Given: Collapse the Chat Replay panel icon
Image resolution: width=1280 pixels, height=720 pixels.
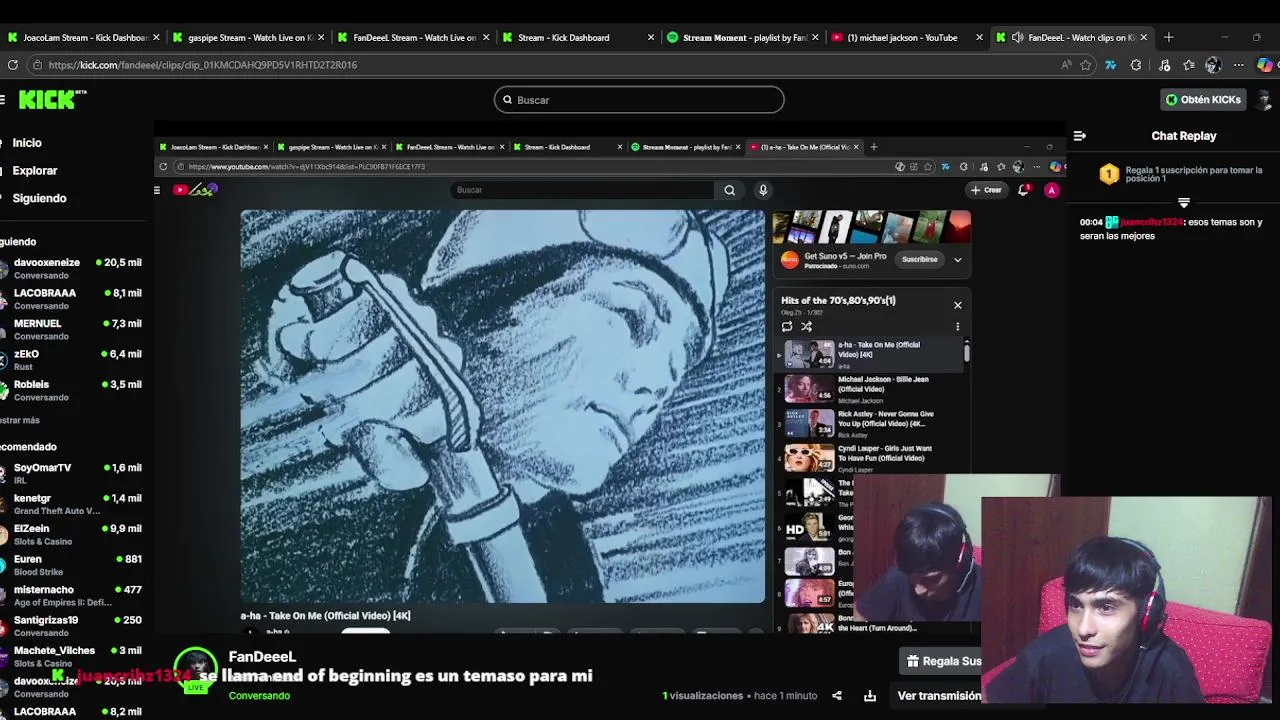Looking at the screenshot, I should point(1080,136).
